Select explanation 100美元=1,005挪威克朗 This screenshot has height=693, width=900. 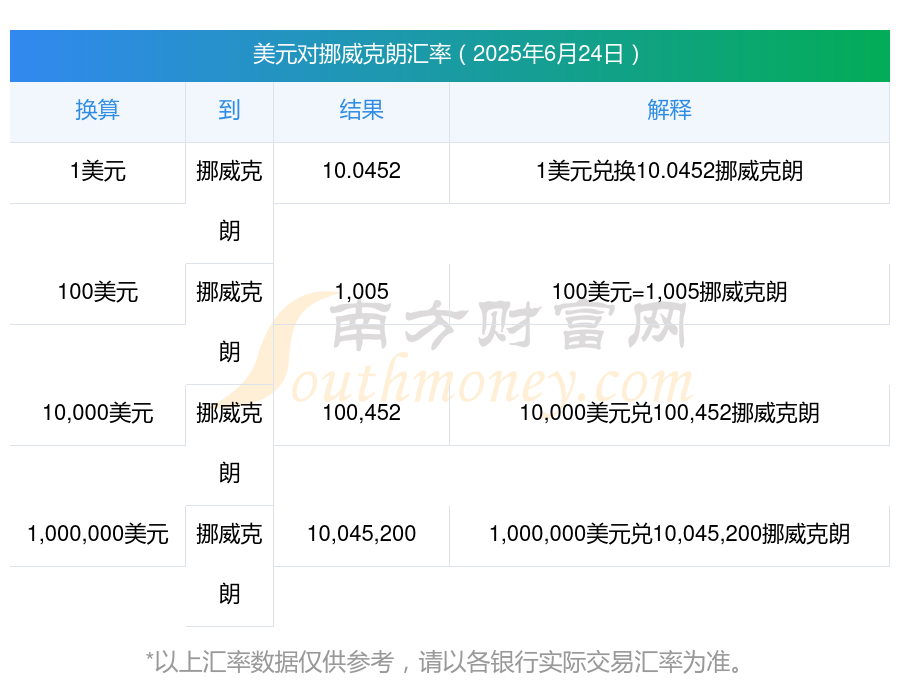(x=669, y=292)
